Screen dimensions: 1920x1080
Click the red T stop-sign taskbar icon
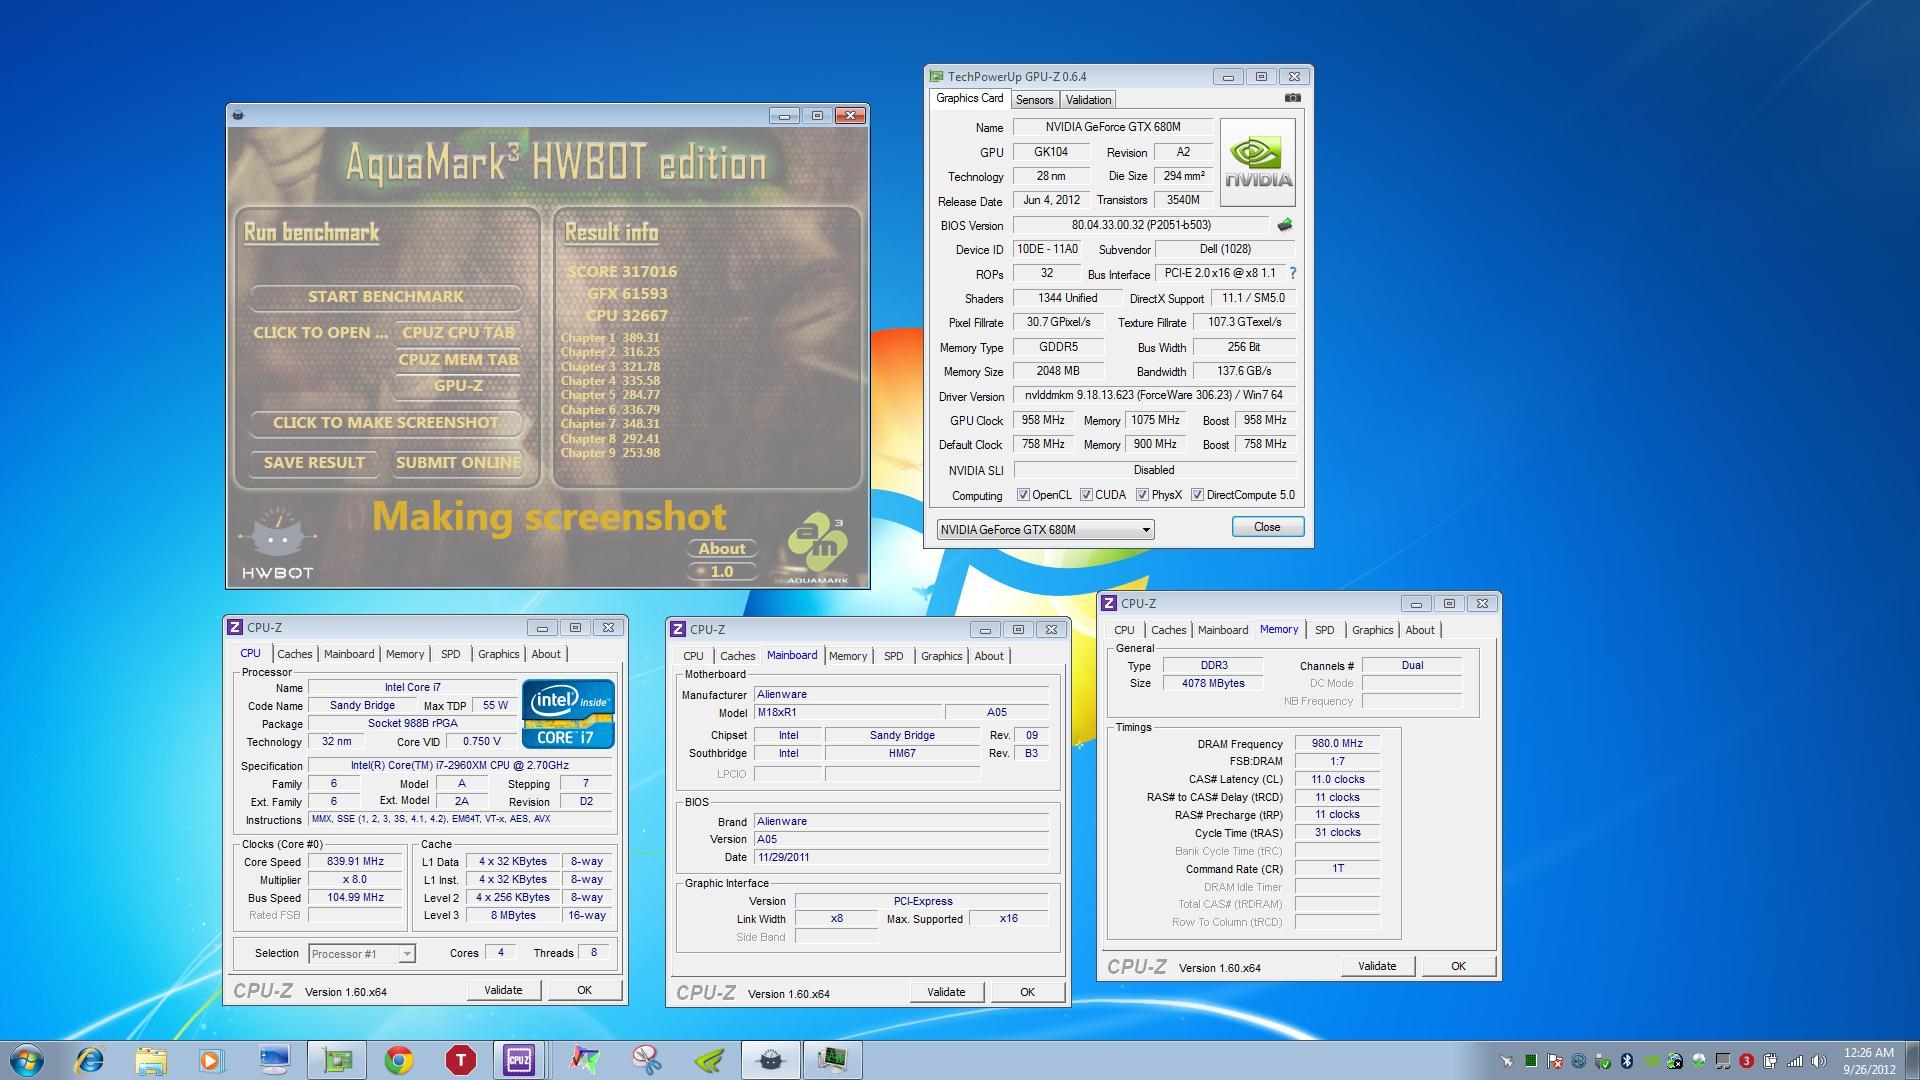tap(460, 1060)
